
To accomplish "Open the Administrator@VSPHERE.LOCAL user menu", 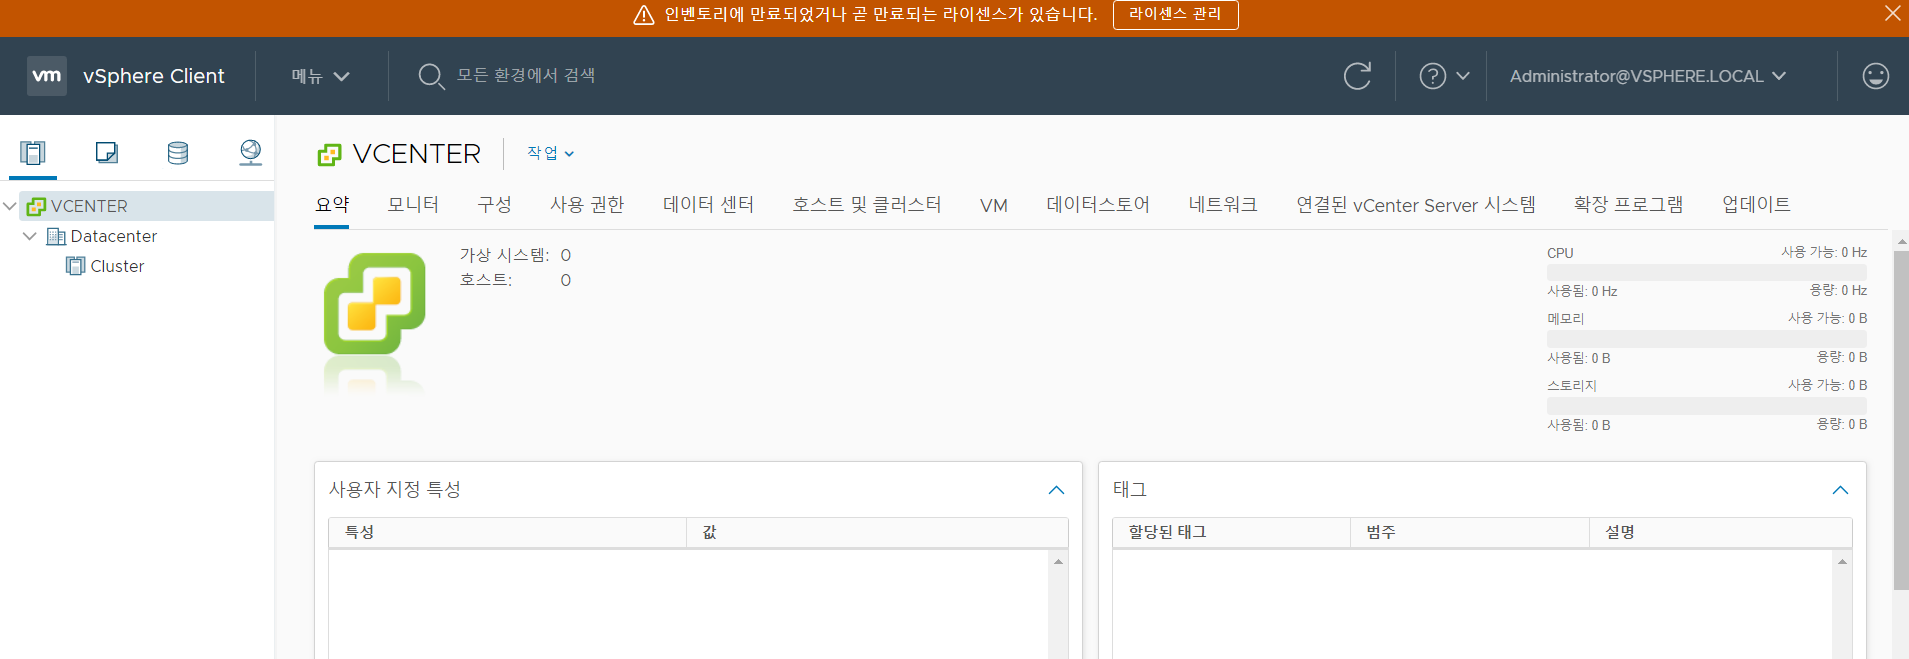I will (1648, 76).
